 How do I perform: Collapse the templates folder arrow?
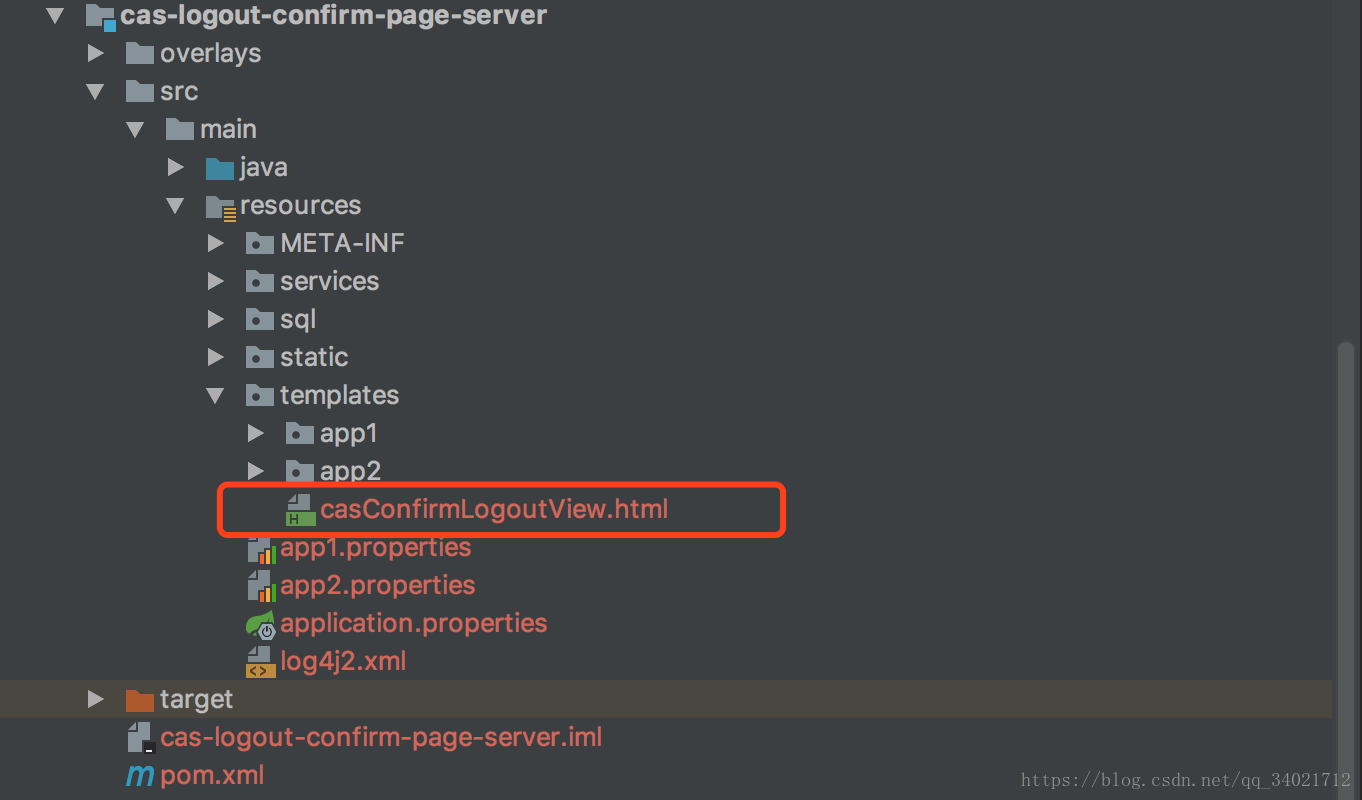[216, 395]
